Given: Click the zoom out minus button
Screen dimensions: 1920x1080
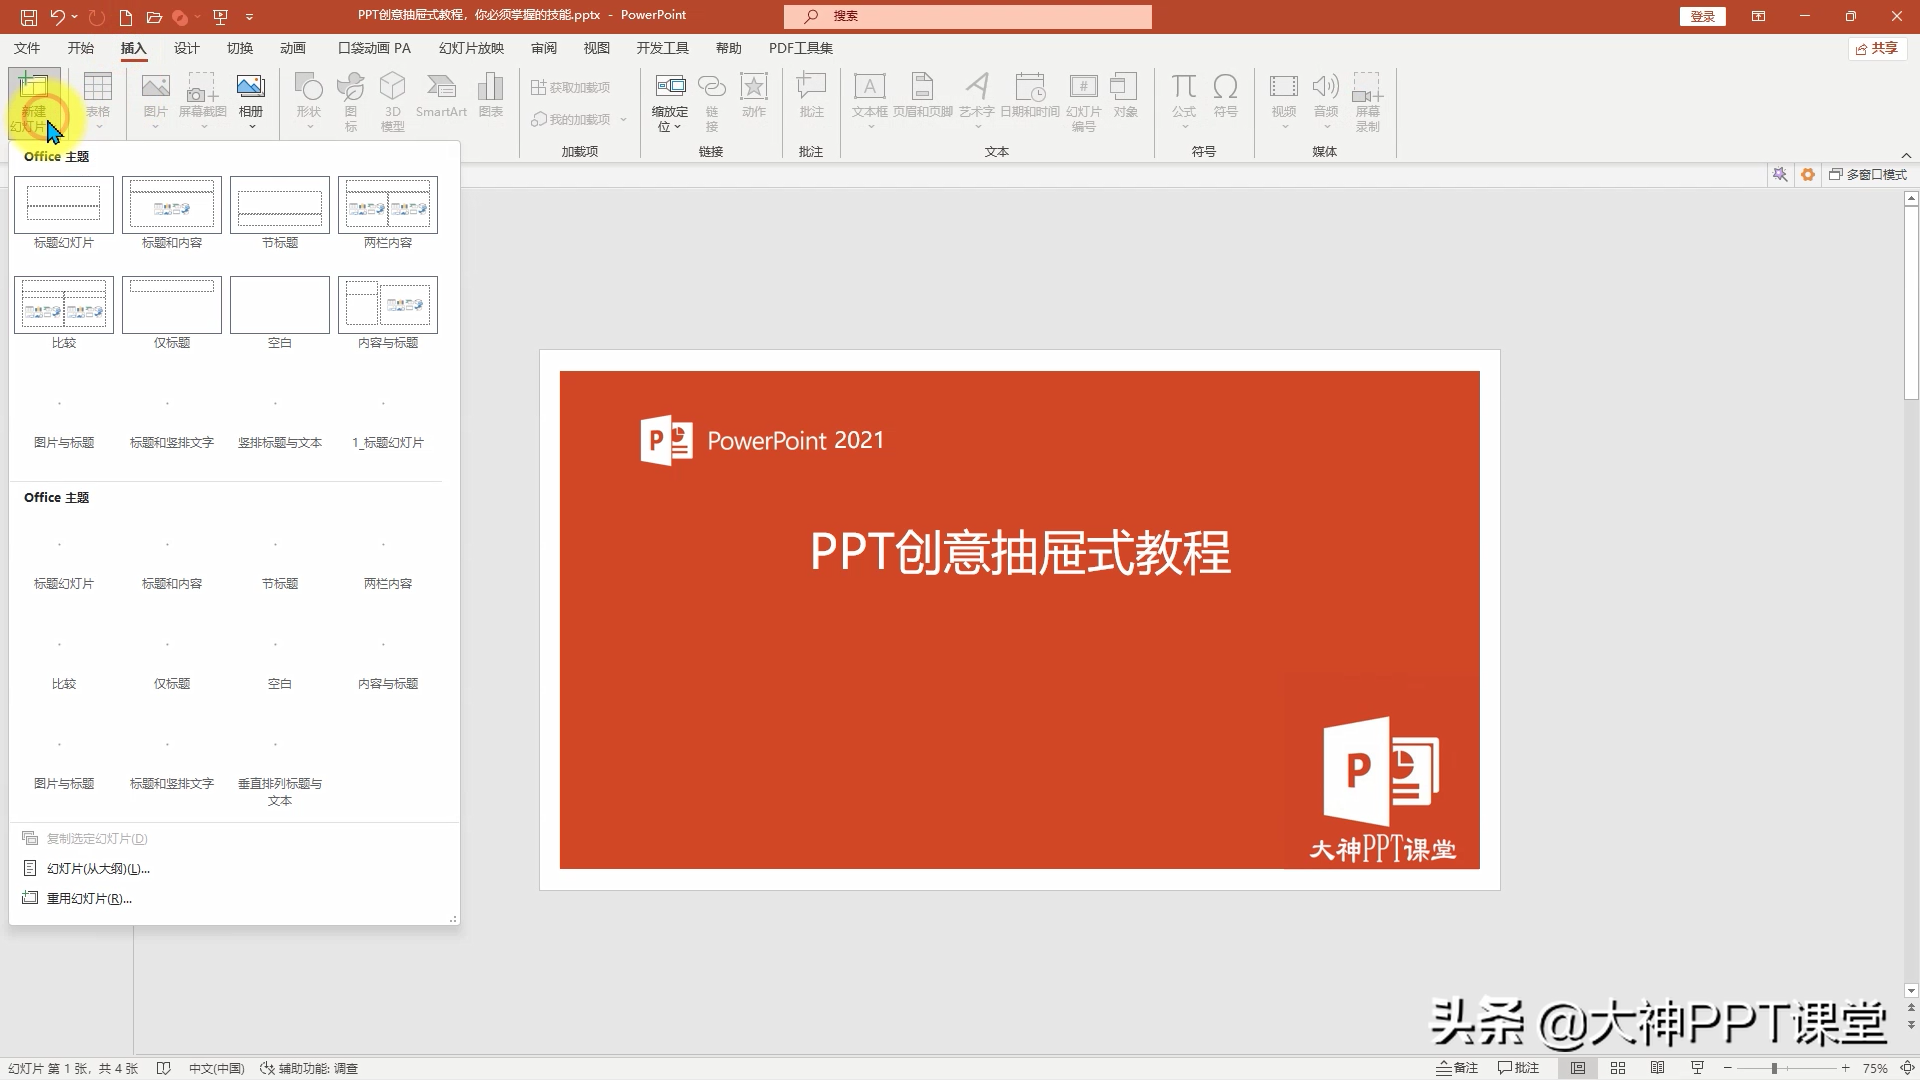Looking at the screenshot, I should [x=1729, y=1068].
